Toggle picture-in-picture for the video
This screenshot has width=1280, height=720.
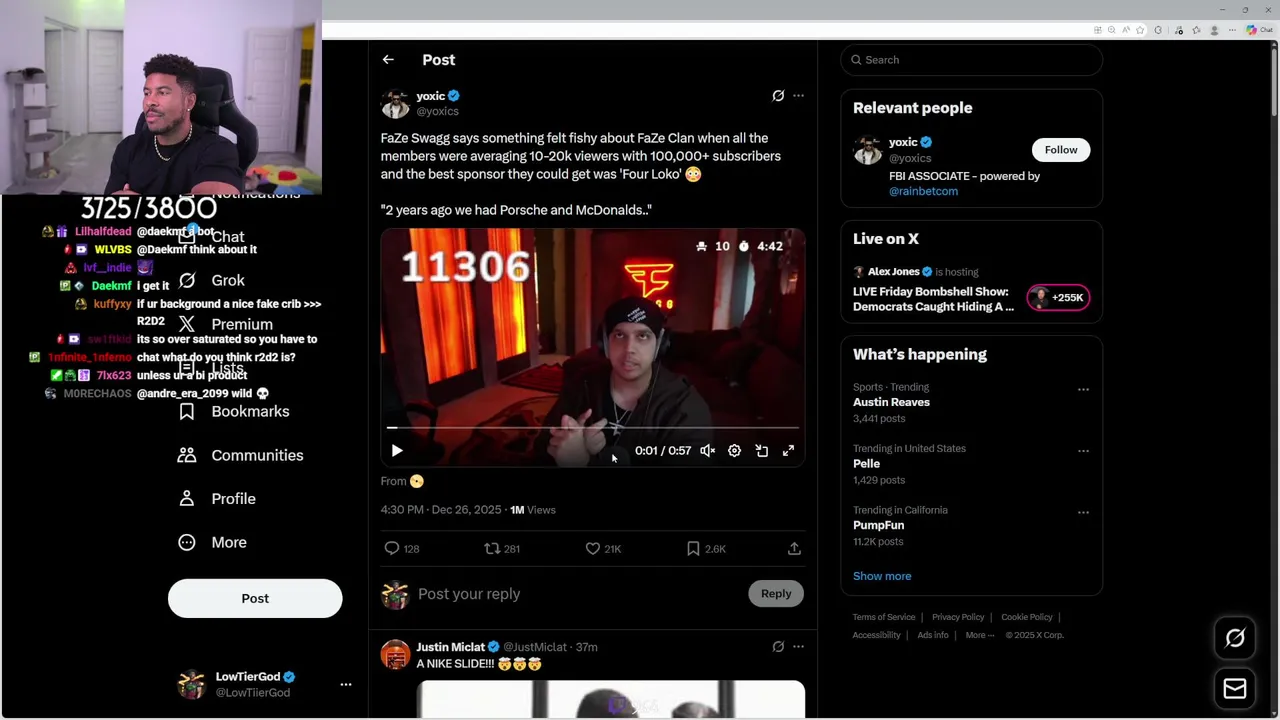(761, 451)
